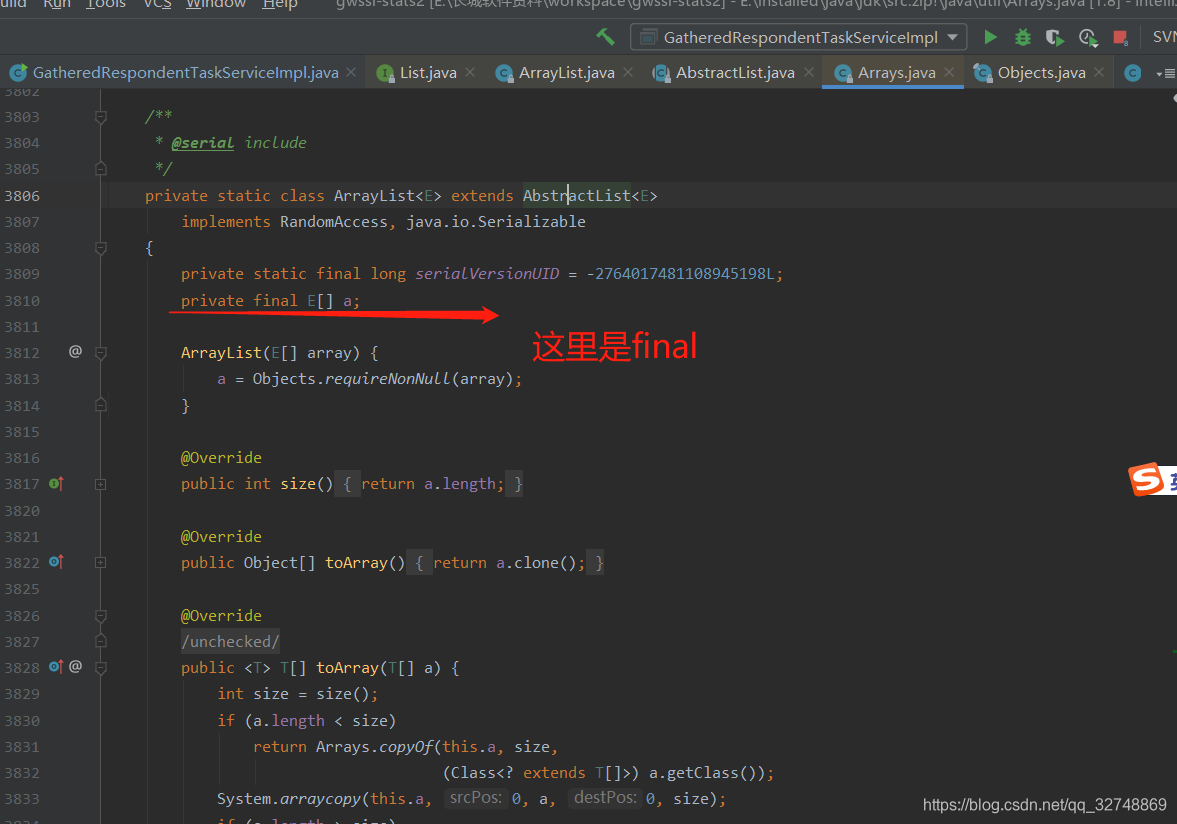Click the @serial javadoc tag

[x=203, y=143]
